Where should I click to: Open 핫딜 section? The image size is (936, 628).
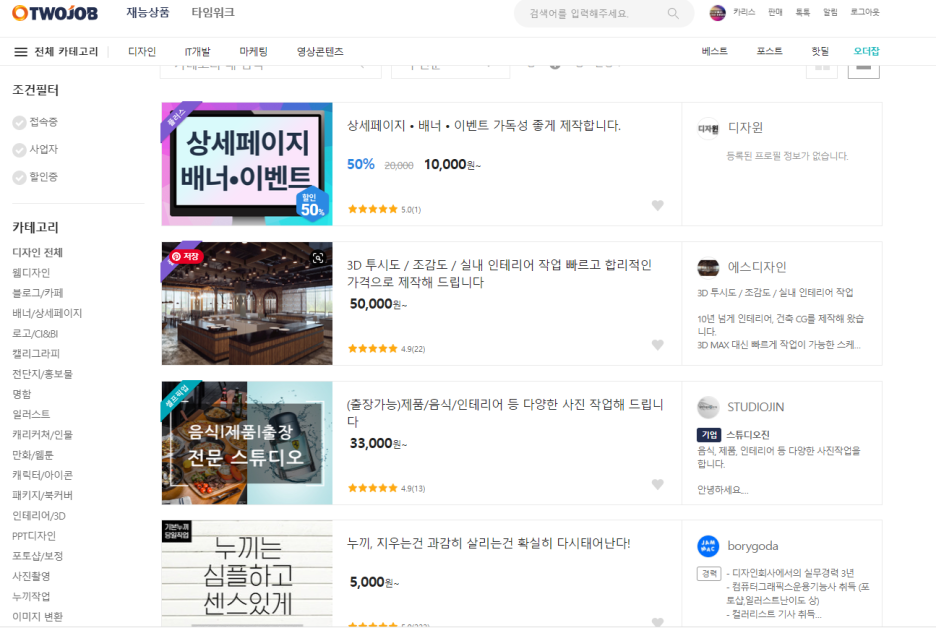(820, 51)
